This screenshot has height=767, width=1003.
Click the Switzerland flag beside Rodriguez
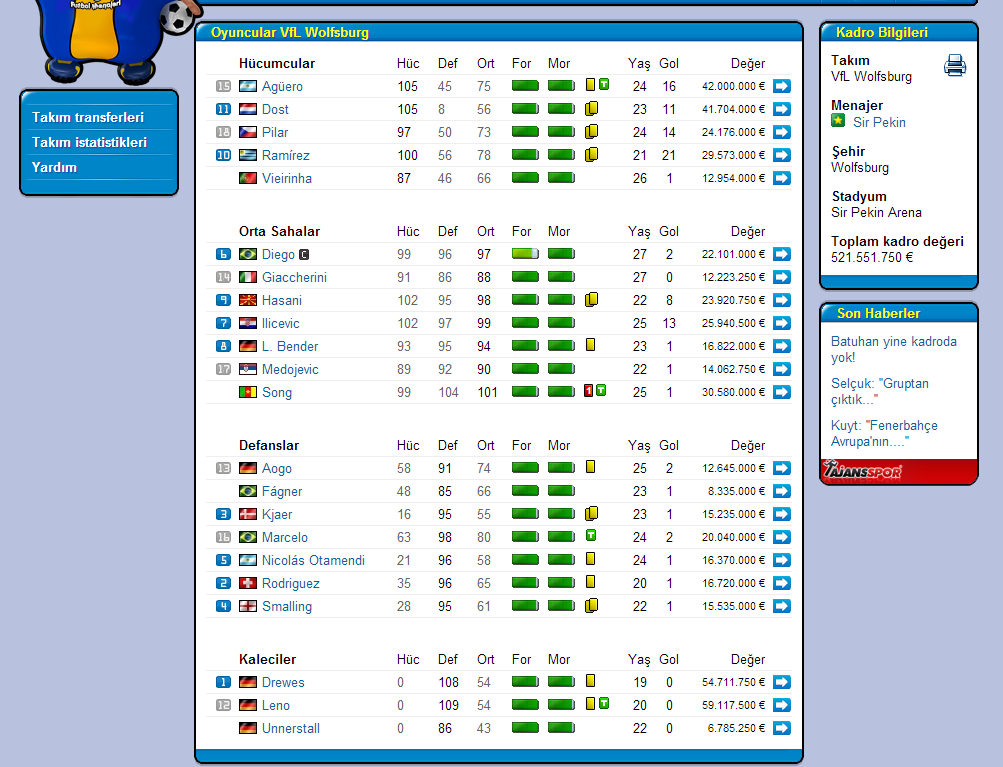248,583
